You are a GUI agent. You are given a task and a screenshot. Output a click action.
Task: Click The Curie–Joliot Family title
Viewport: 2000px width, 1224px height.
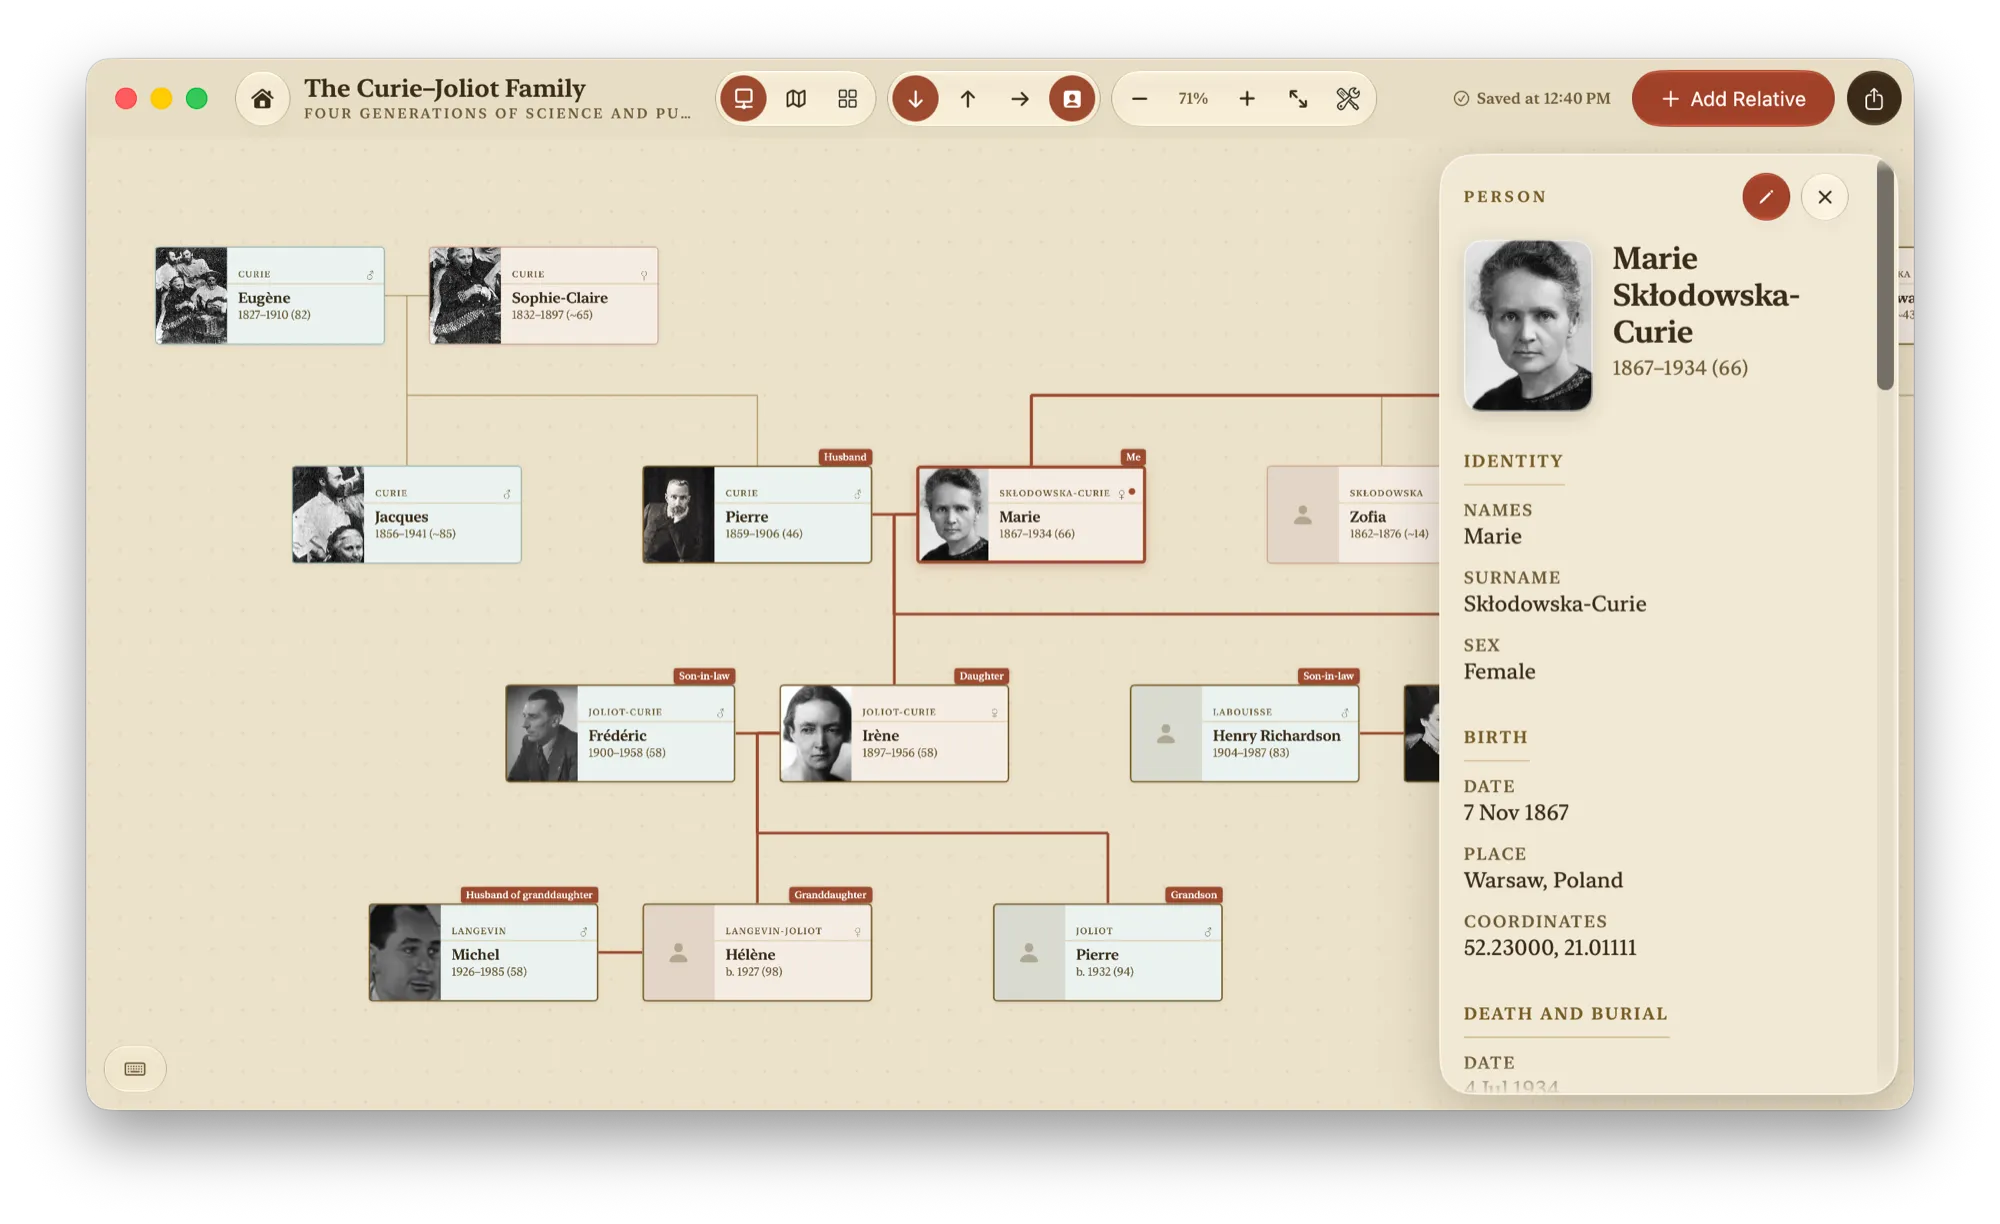click(445, 88)
